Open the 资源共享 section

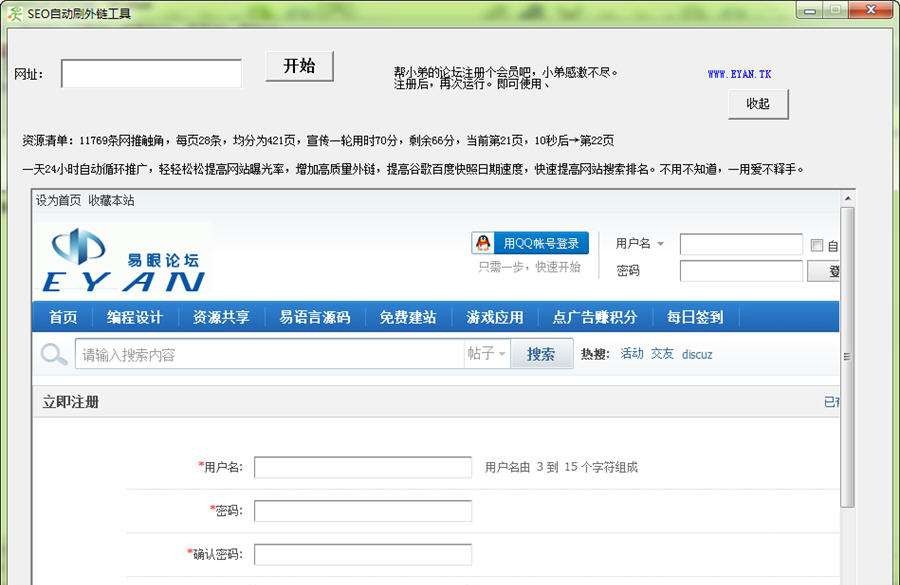click(x=223, y=316)
